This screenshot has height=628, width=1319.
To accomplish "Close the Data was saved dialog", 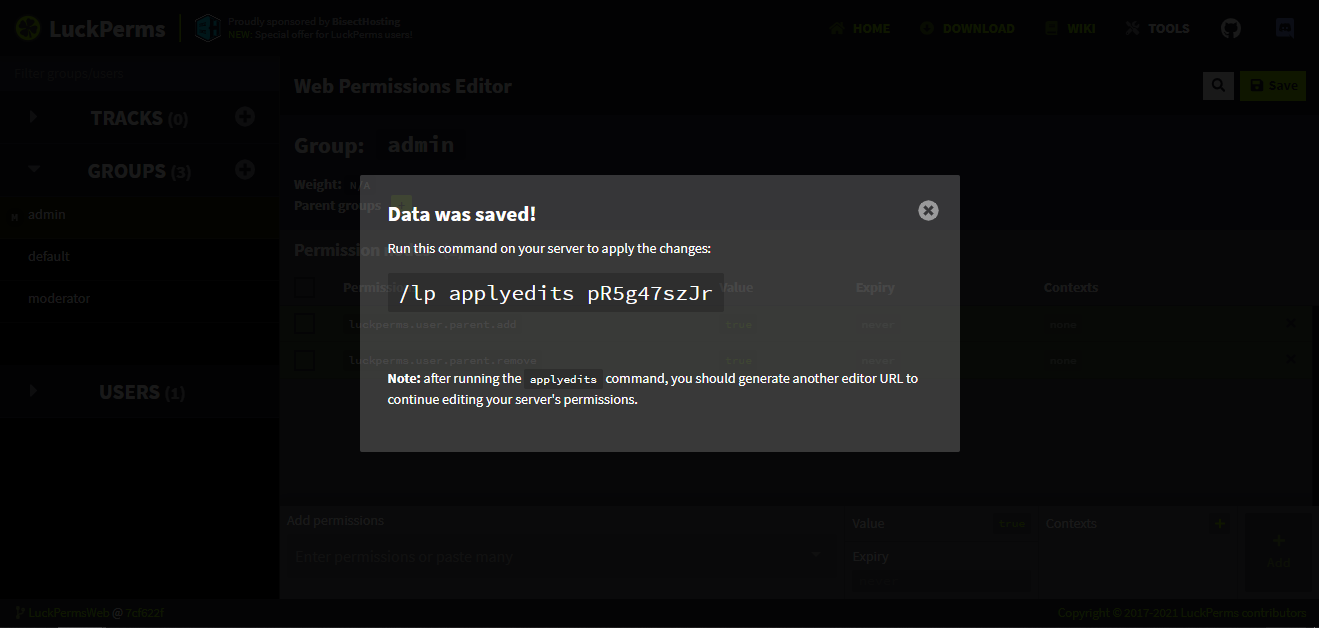I will point(928,210).
